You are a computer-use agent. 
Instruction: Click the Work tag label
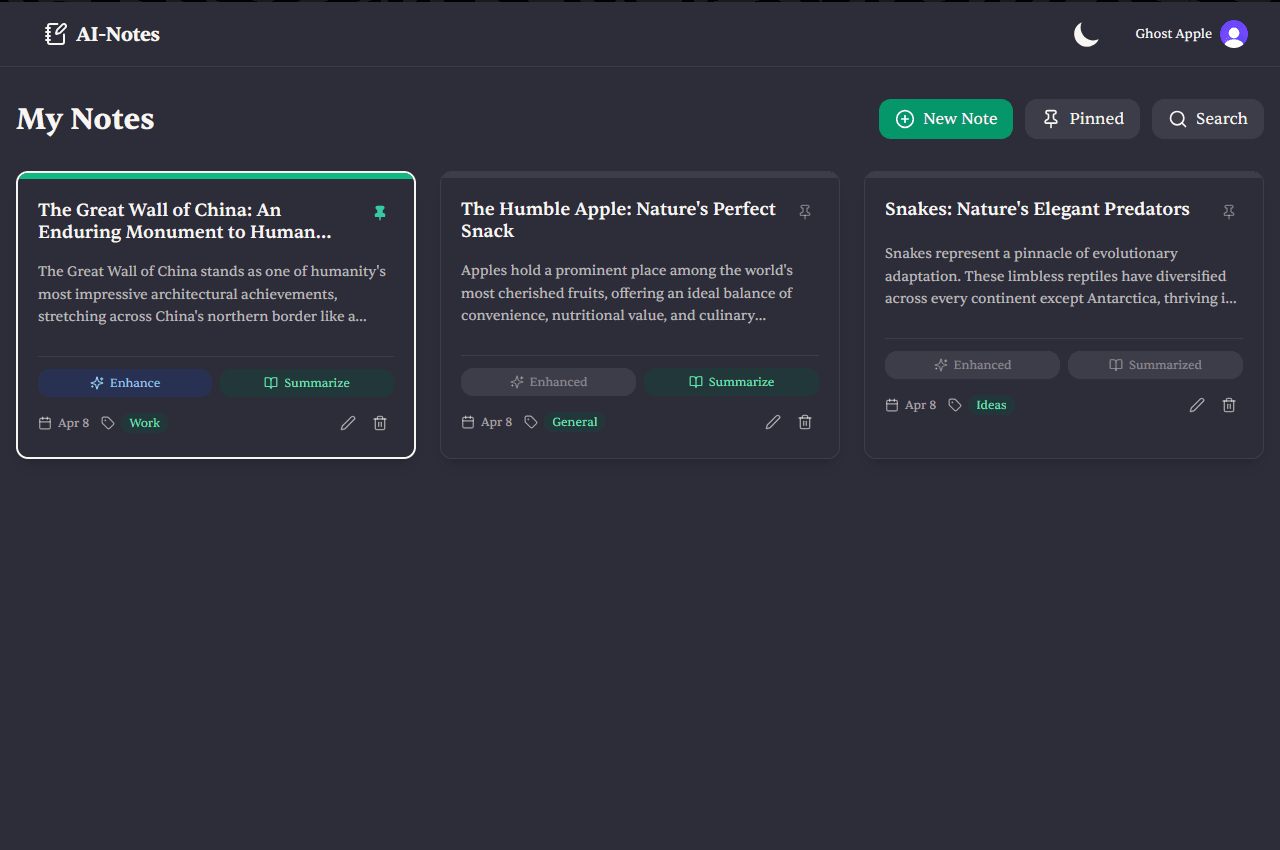[x=145, y=423]
